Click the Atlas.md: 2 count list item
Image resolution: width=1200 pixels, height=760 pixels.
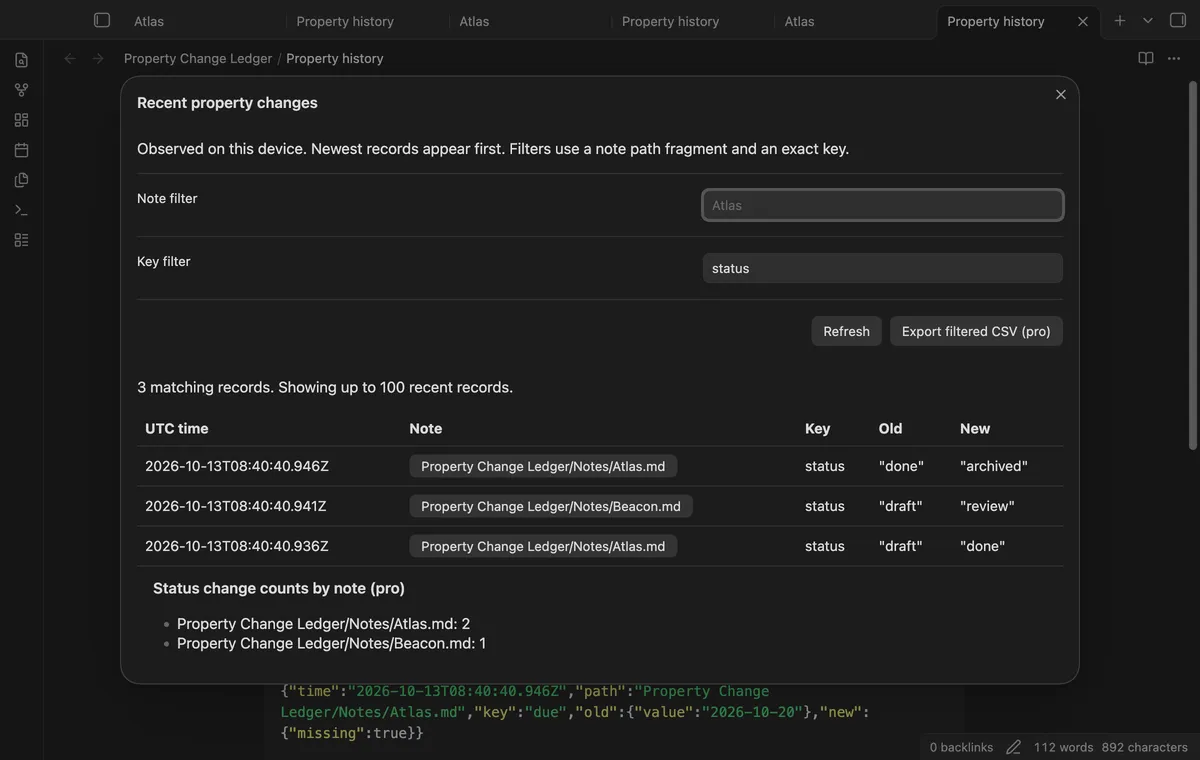point(324,624)
